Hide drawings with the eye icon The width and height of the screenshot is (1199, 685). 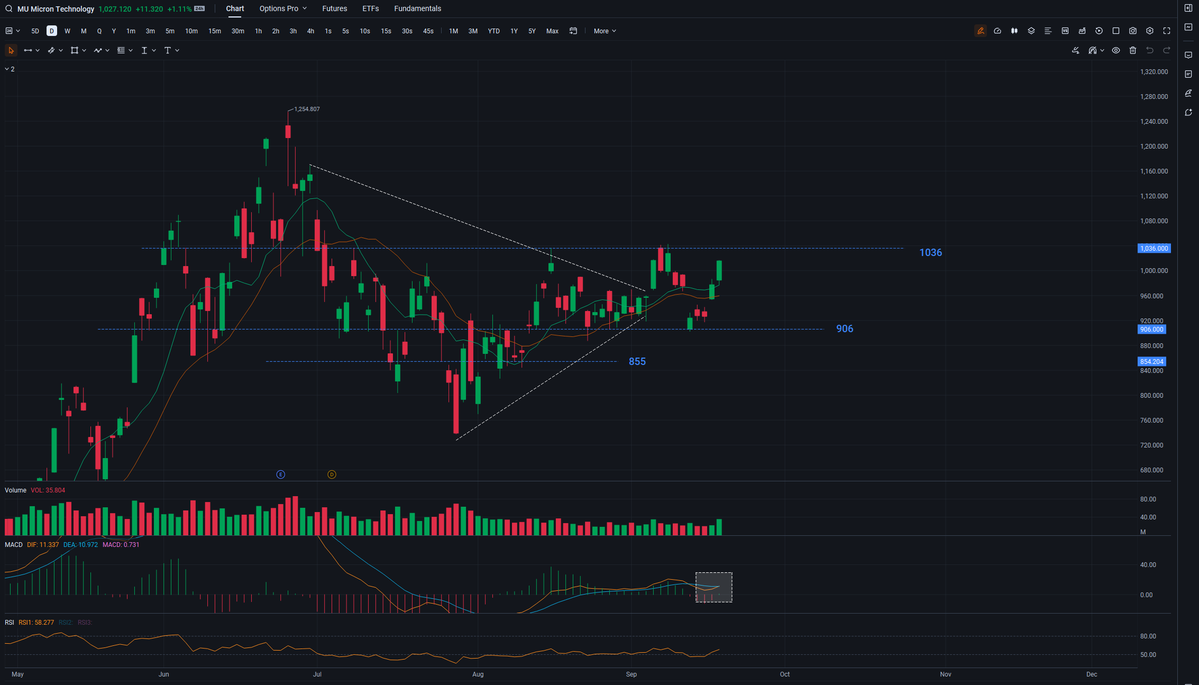pos(1116,50)
